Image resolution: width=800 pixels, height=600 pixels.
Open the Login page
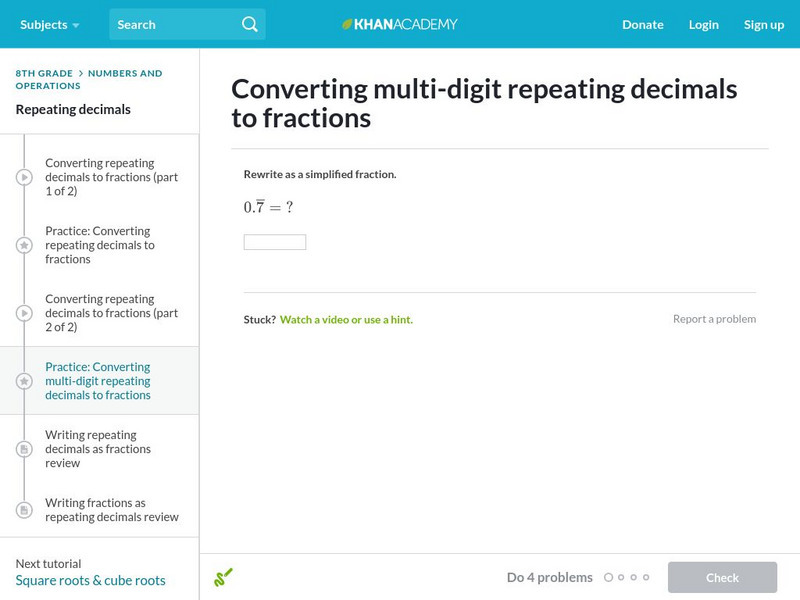tap(704, 24)
